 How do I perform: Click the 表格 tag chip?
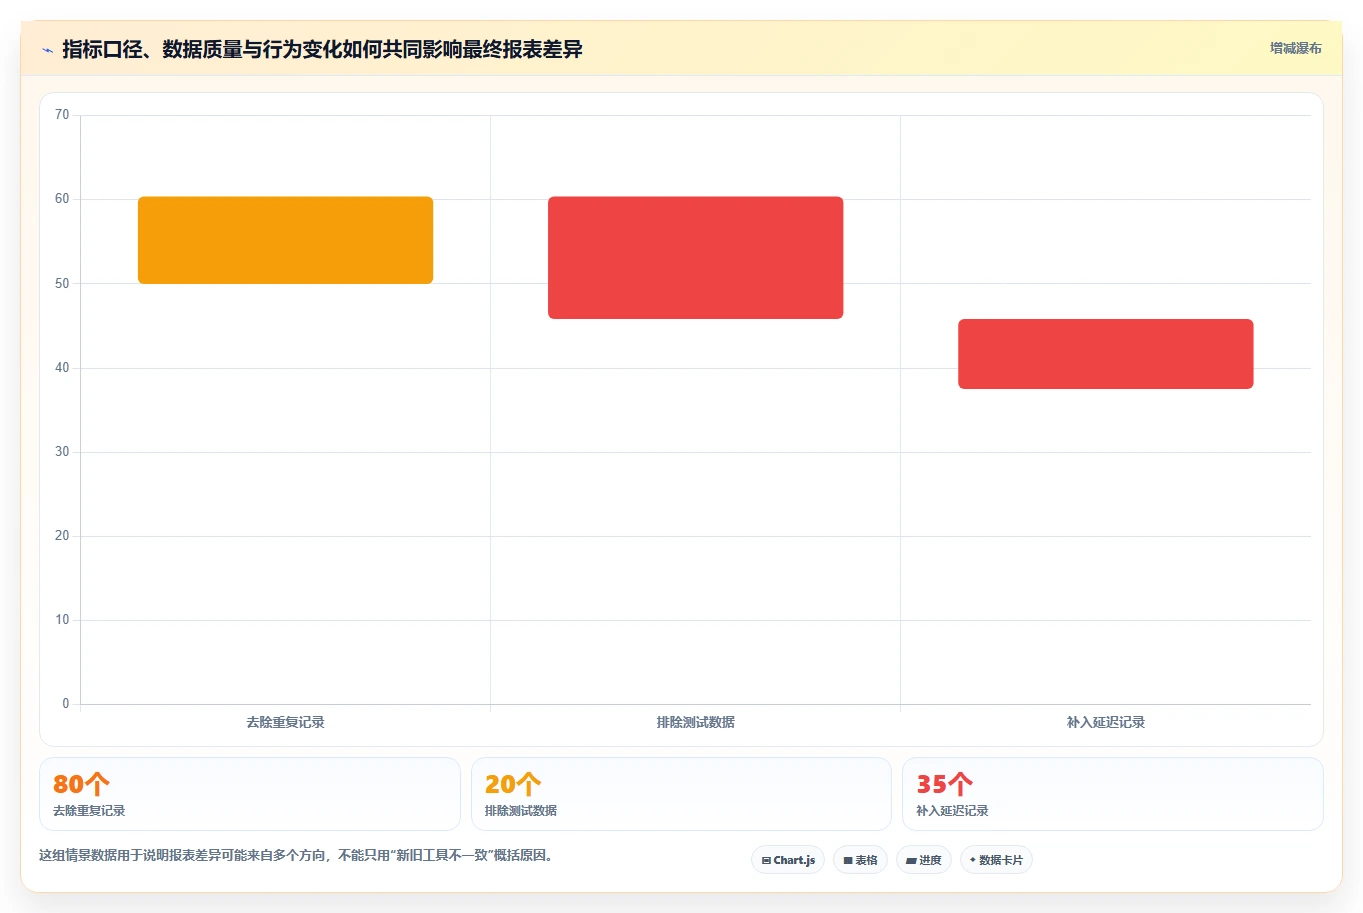click(x=860, y=860)
